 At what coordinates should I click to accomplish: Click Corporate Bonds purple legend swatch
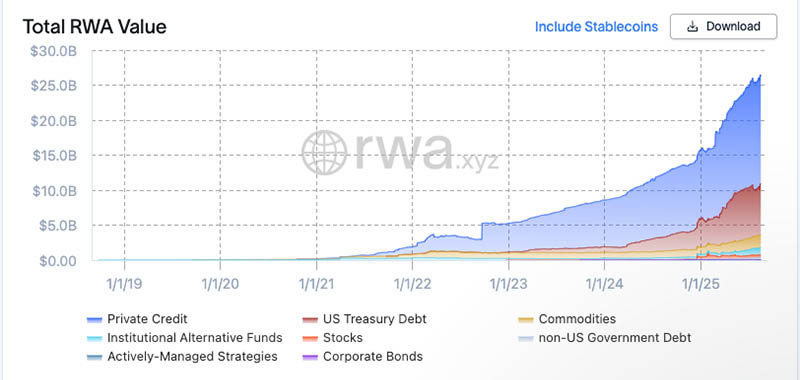pos(311,357)
